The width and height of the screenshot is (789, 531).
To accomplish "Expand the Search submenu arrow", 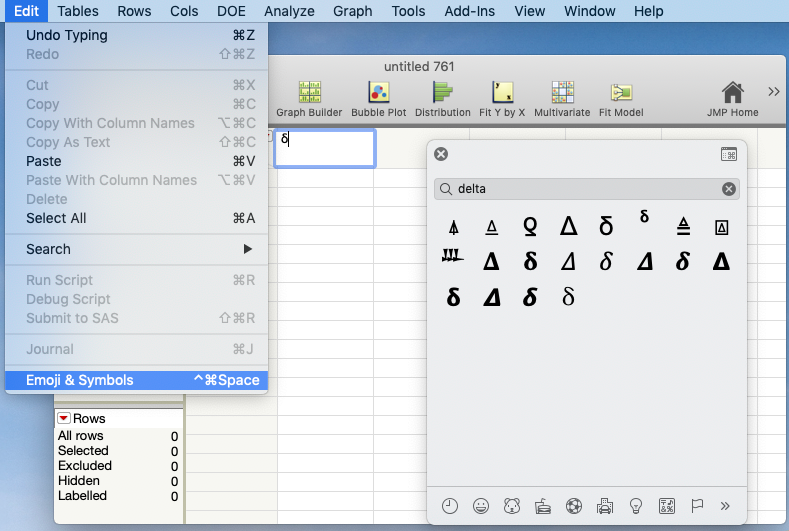I will pos(248,249).
